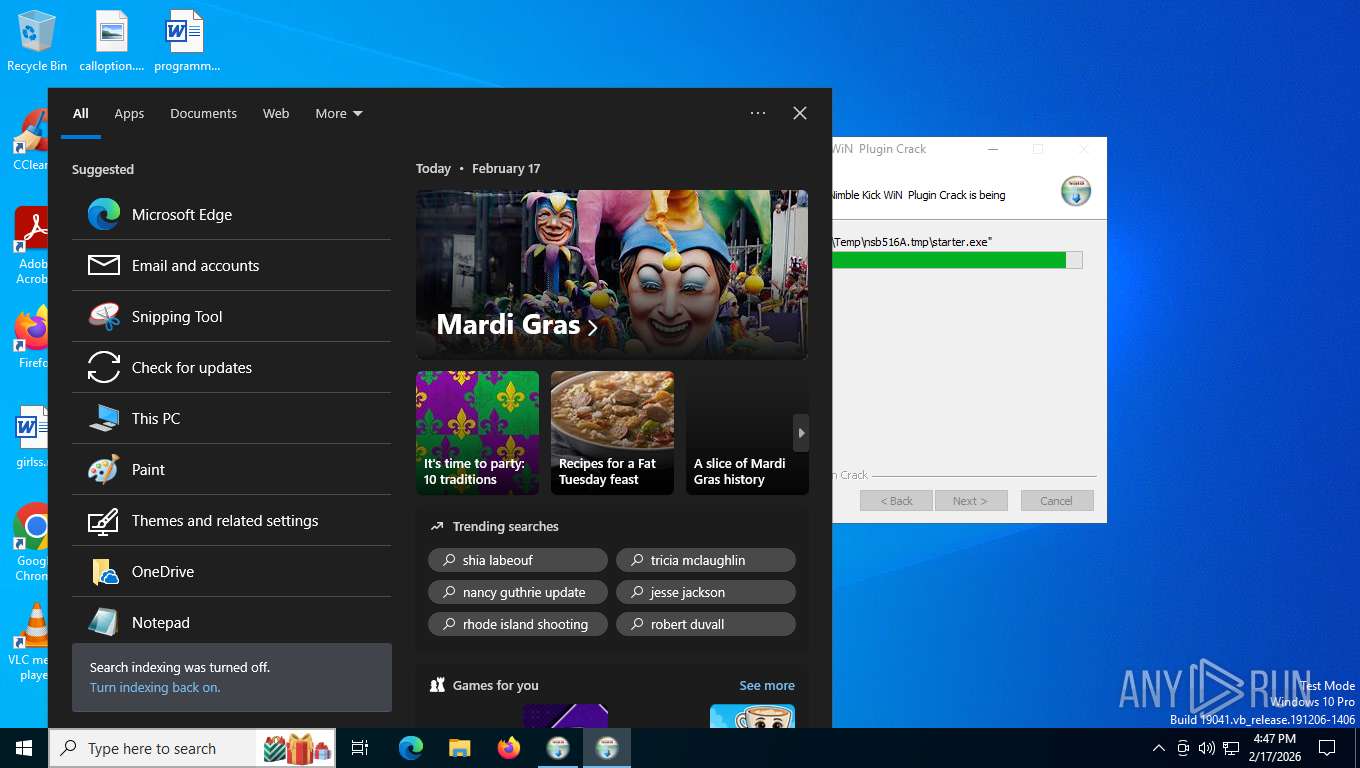Open the Recycle Bin desktop icon
Image resolution: width=1360 pixels, height=768 pixels.
pos(37,42)
